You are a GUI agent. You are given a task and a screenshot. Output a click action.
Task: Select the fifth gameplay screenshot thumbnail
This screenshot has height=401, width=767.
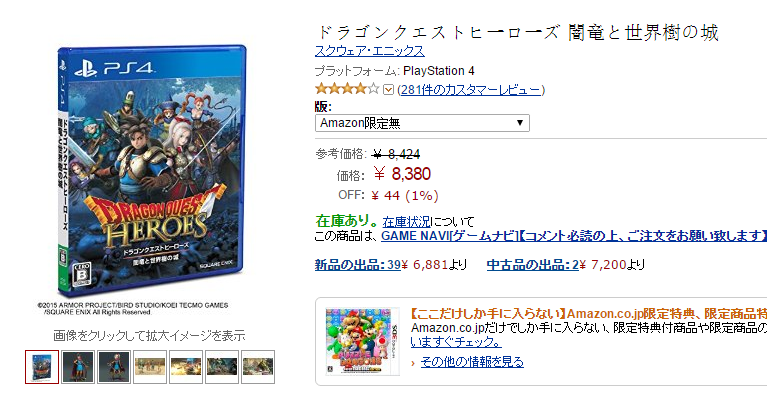(x=186, y=367)
